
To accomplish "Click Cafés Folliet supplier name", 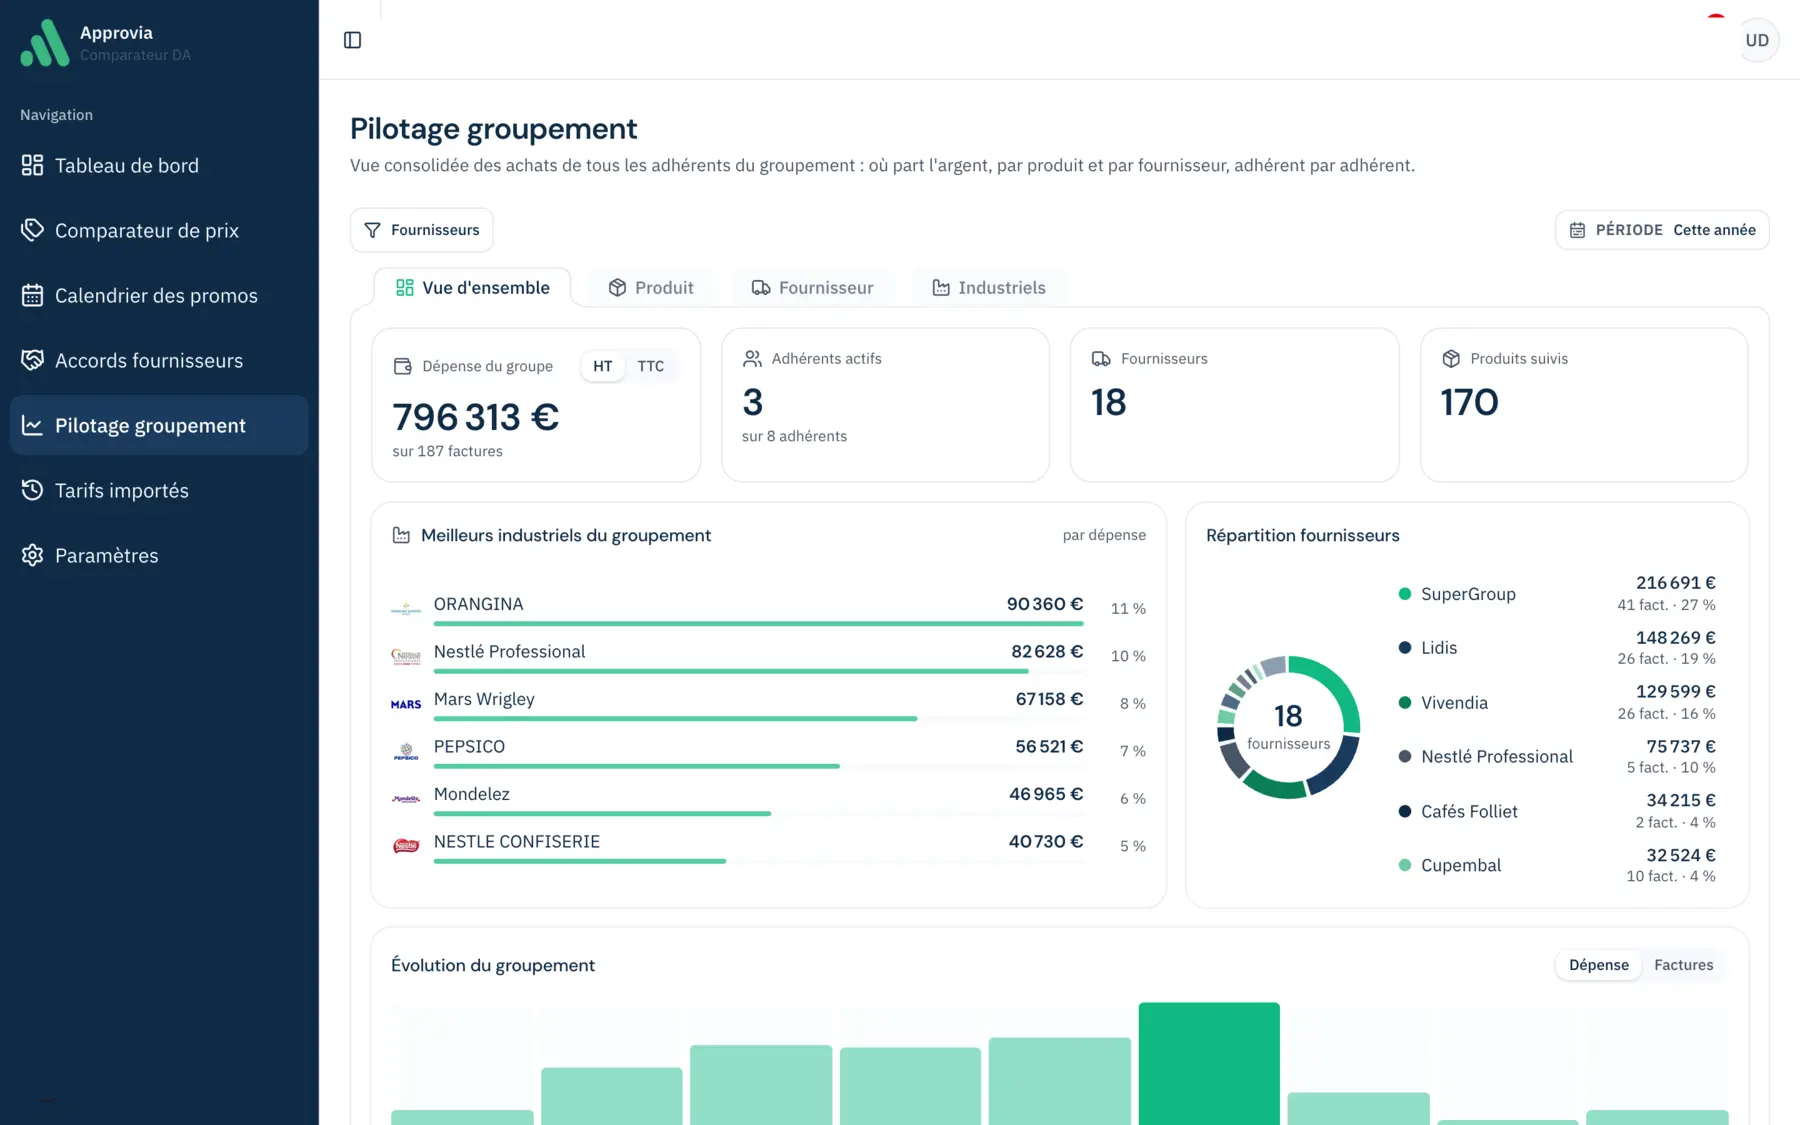I will point(1469,812).
